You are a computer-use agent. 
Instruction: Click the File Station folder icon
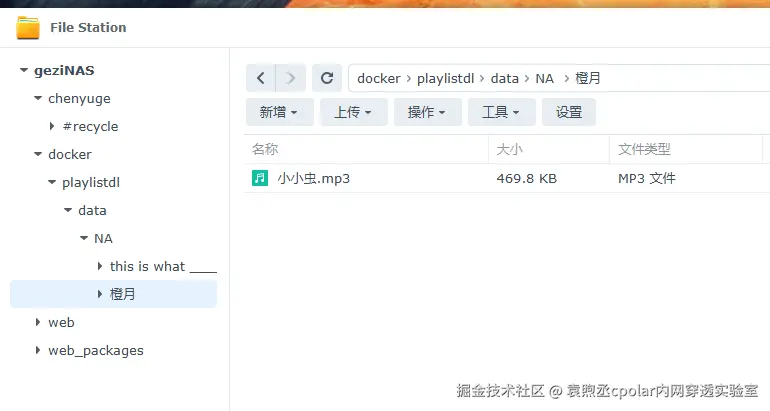click(28, 27)
